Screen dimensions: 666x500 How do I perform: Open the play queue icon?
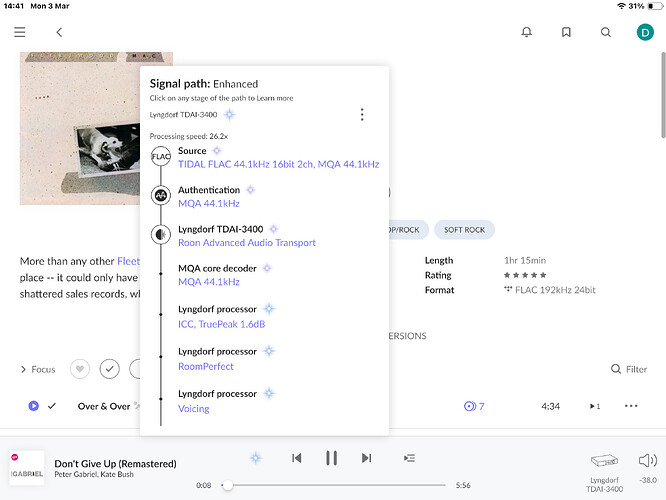point(409,458)
